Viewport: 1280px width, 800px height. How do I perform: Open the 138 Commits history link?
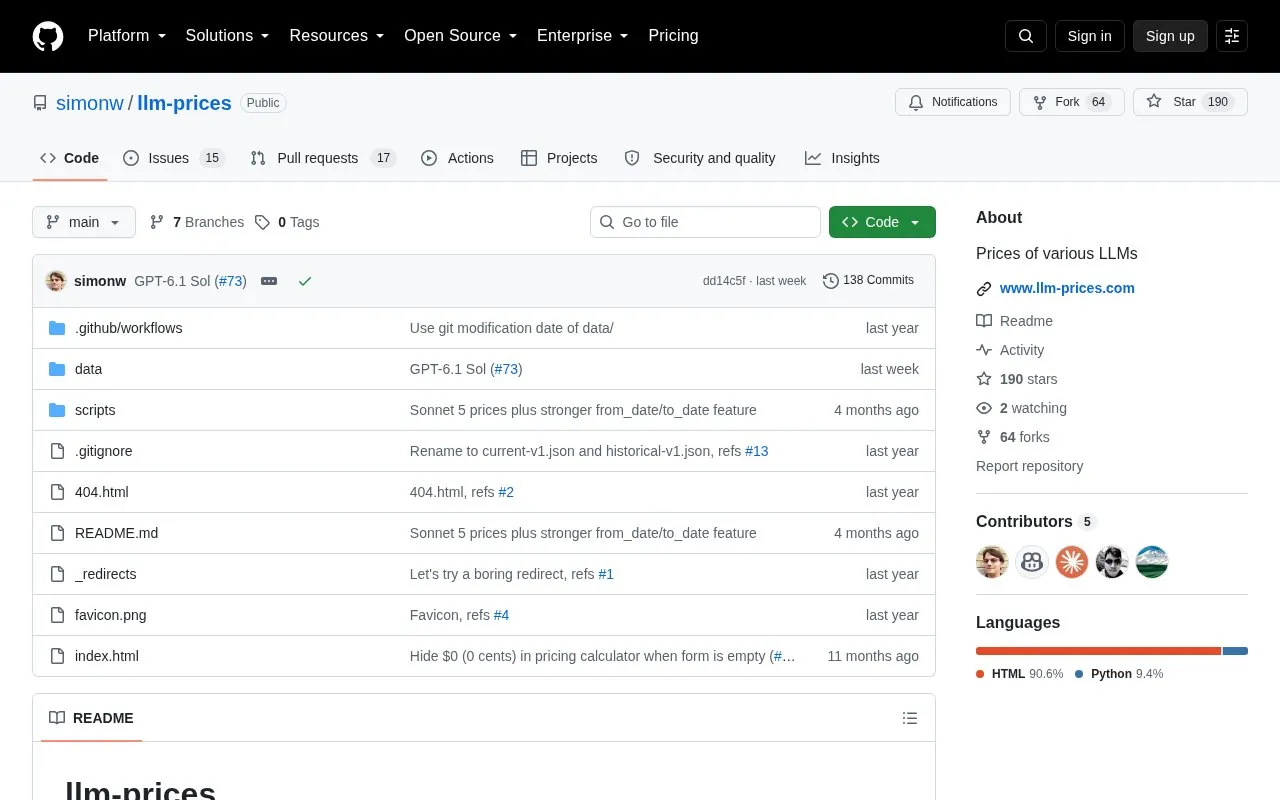click(868, 281)
